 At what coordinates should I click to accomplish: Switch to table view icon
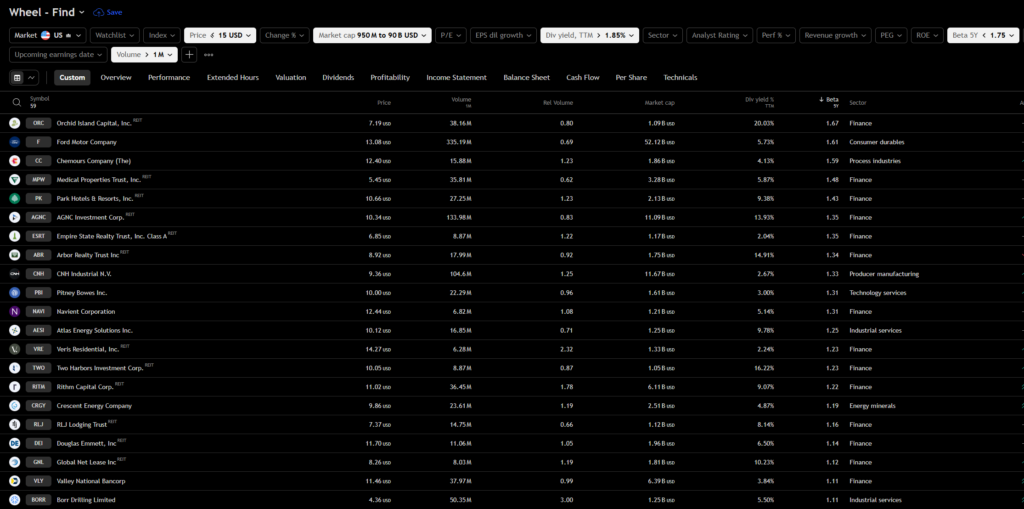[18, 78]
